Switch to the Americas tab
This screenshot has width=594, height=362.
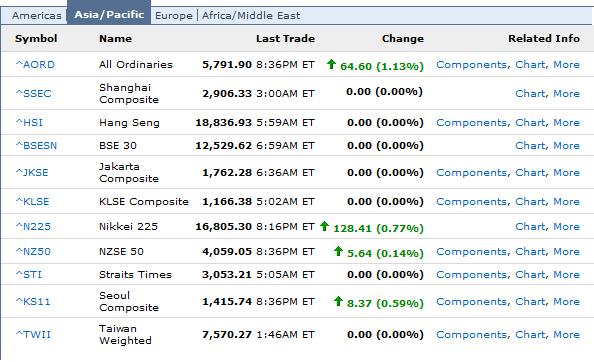[x=37, y=16]
